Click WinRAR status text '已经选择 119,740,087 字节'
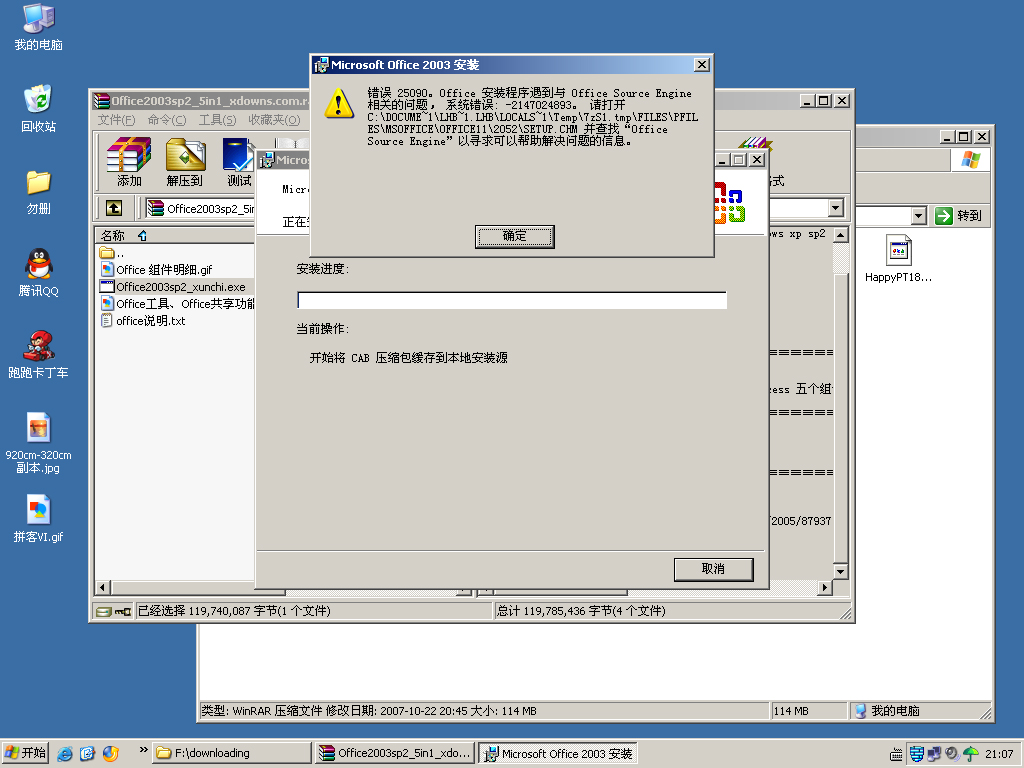Screen dimensions: 1024x768 pyautogui.click(x=234, y=611)
